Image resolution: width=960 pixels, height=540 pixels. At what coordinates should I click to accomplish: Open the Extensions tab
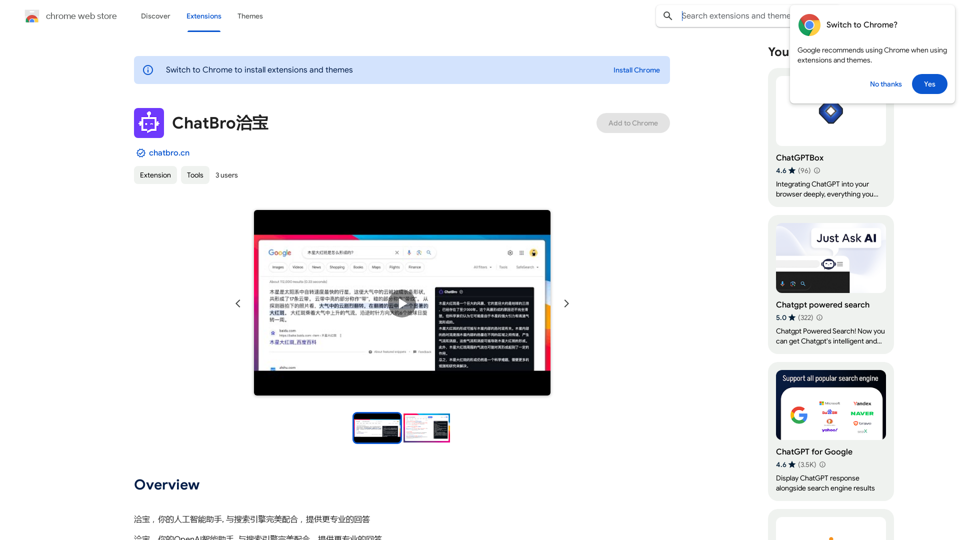tap(203, 16)
